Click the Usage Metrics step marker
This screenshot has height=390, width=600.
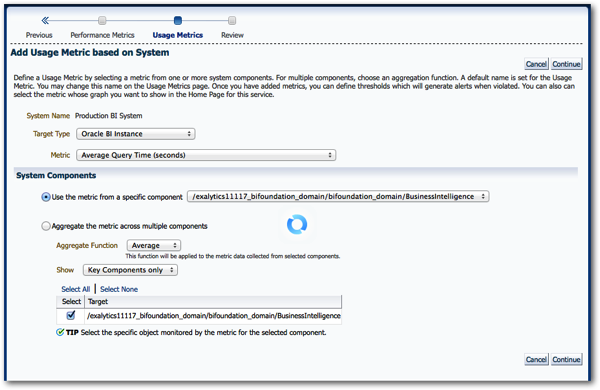[x=178, y=20]
